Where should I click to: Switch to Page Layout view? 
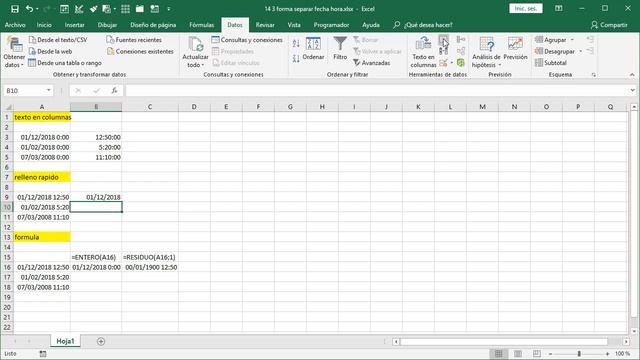point(518,353)
